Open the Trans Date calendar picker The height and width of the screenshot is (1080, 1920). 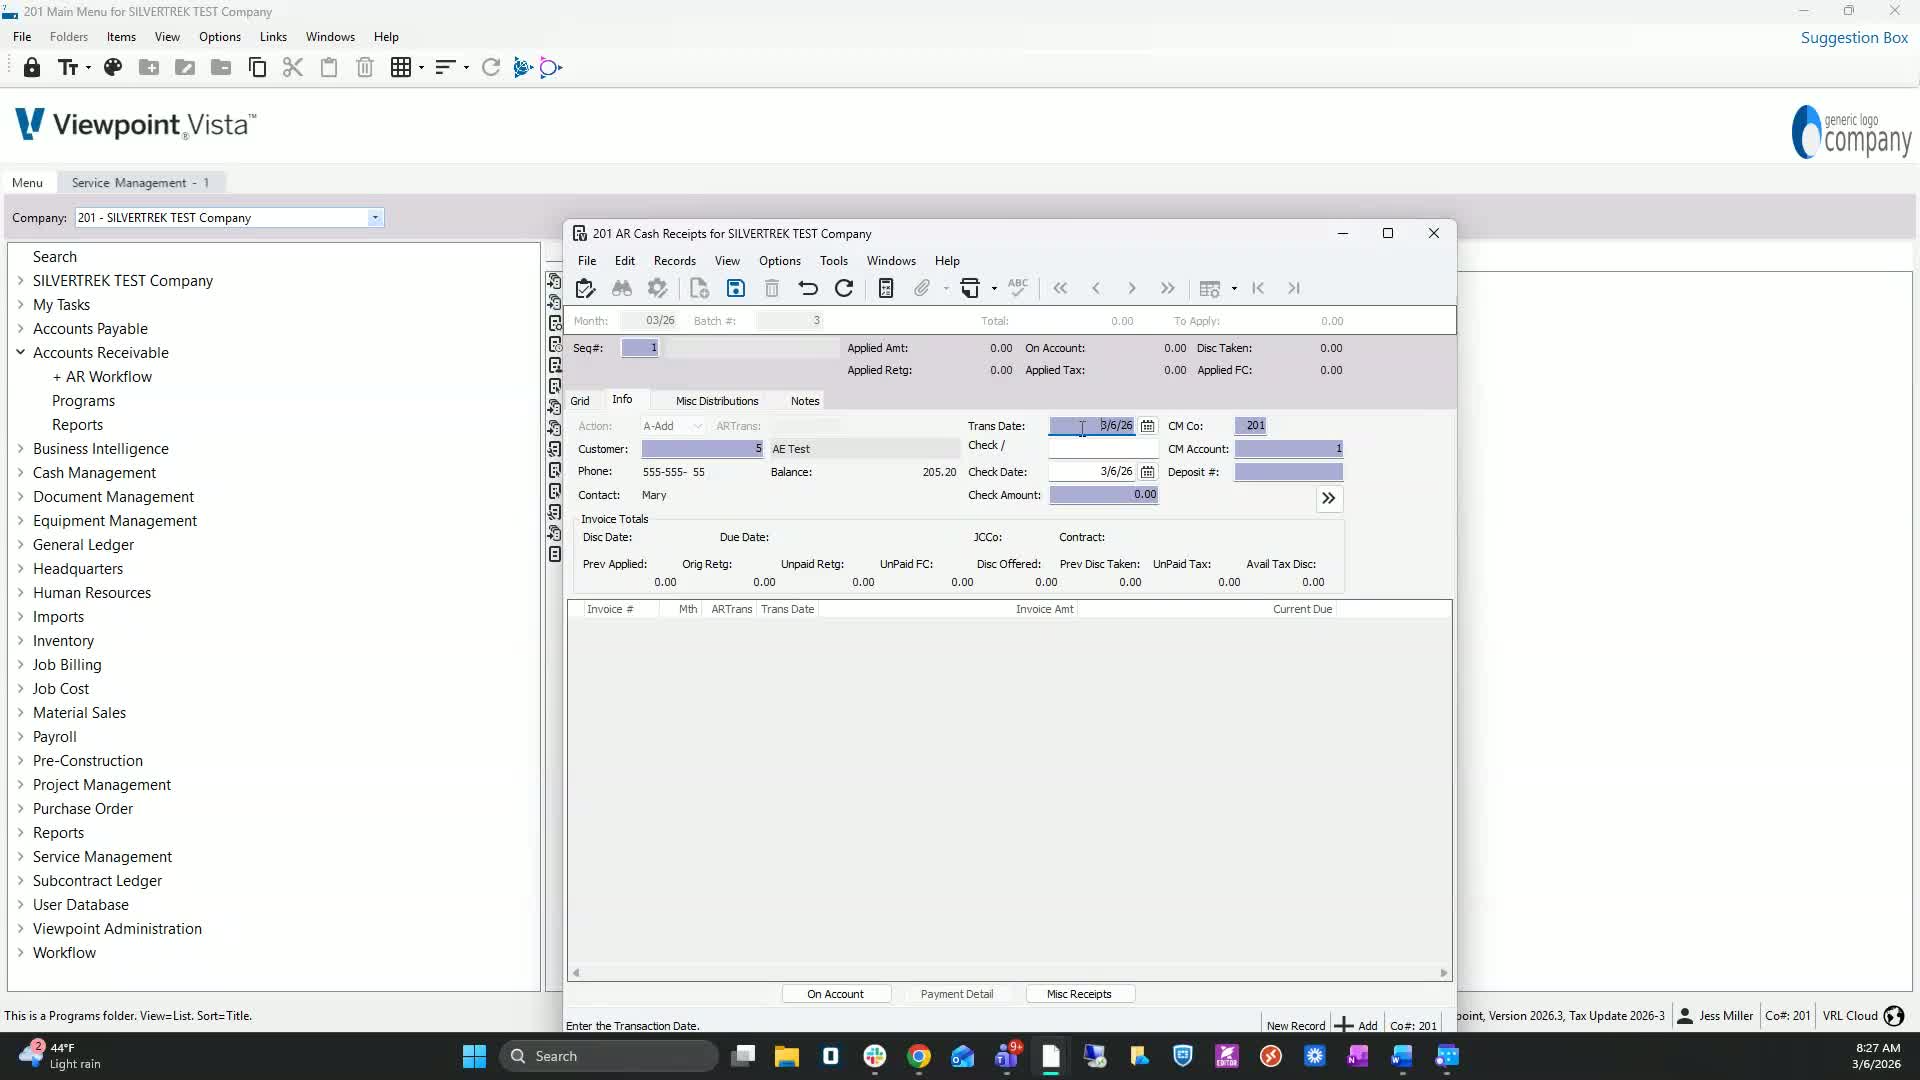1147,426
